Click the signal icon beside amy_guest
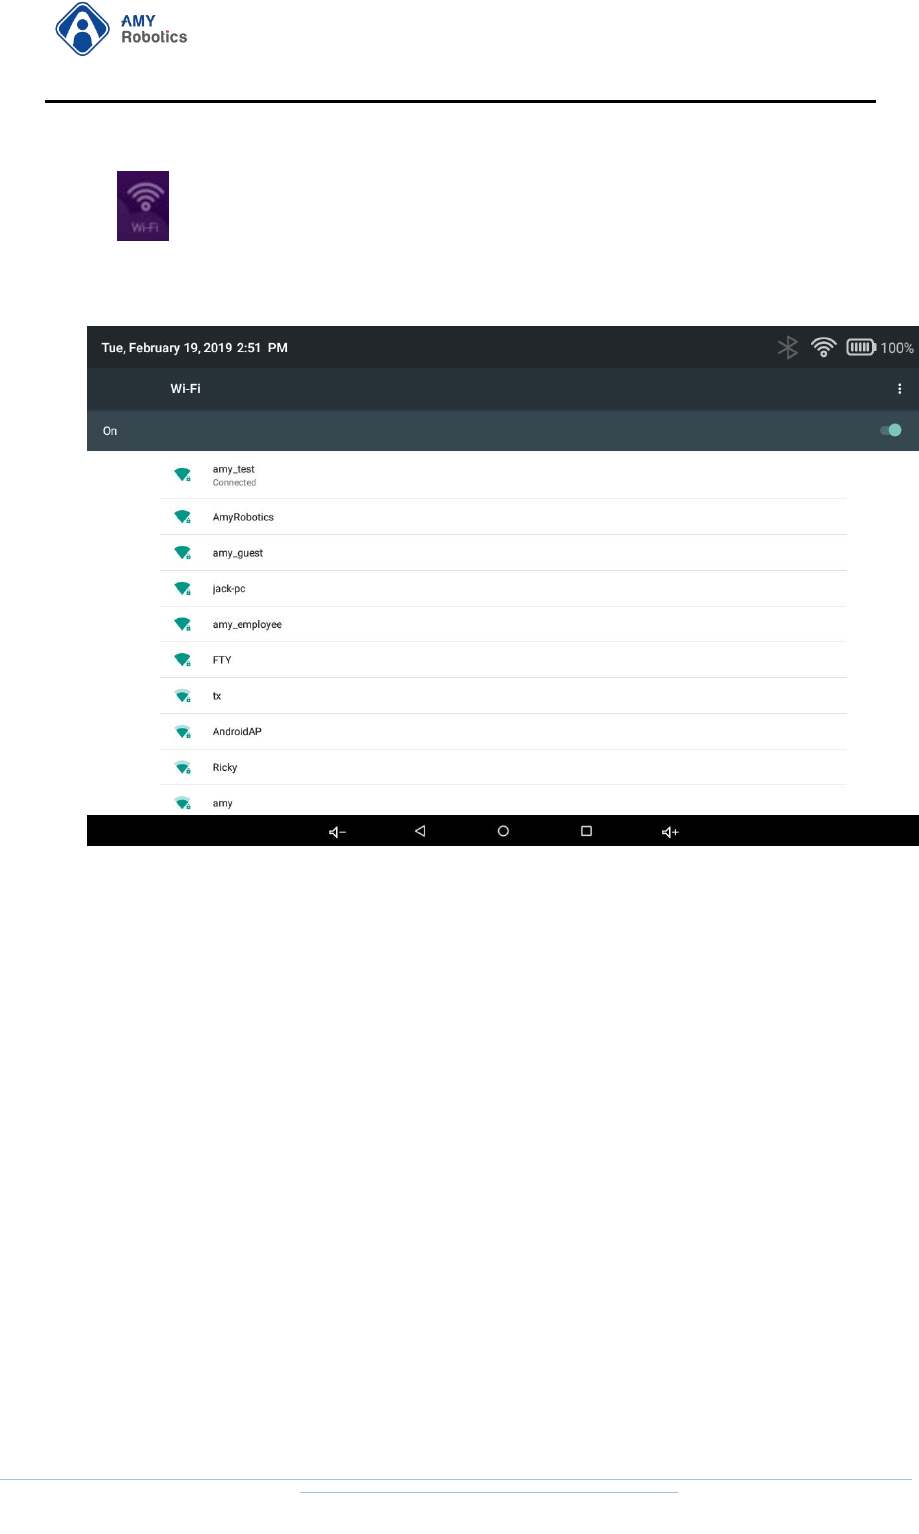The image size is (919, 1534). point(183,553)
